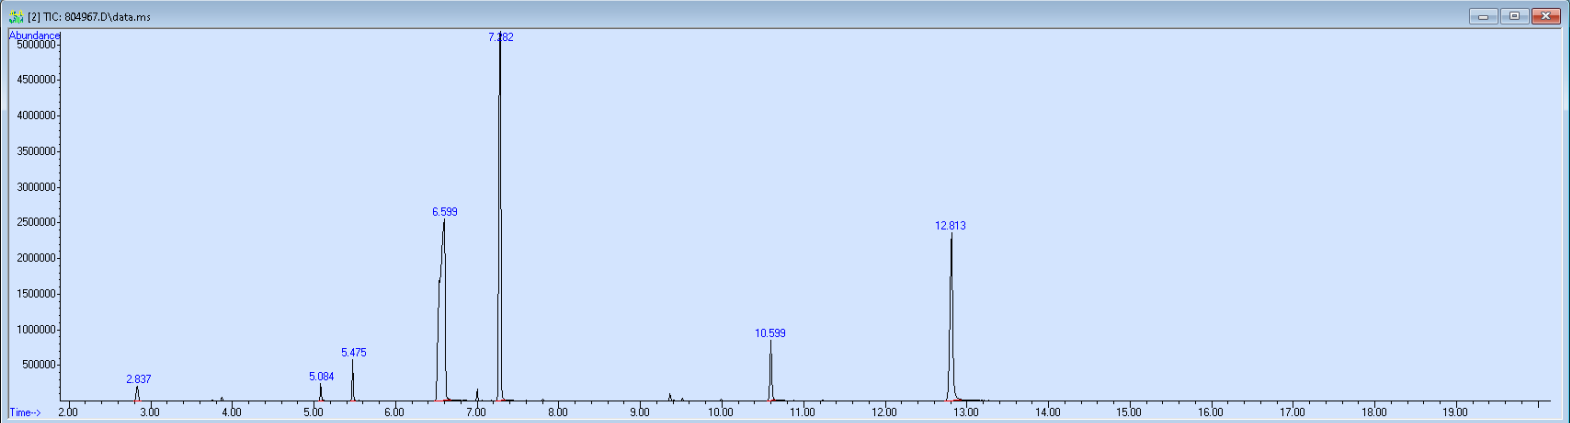Click the 19.00 time axis label

click(1455, 412)
